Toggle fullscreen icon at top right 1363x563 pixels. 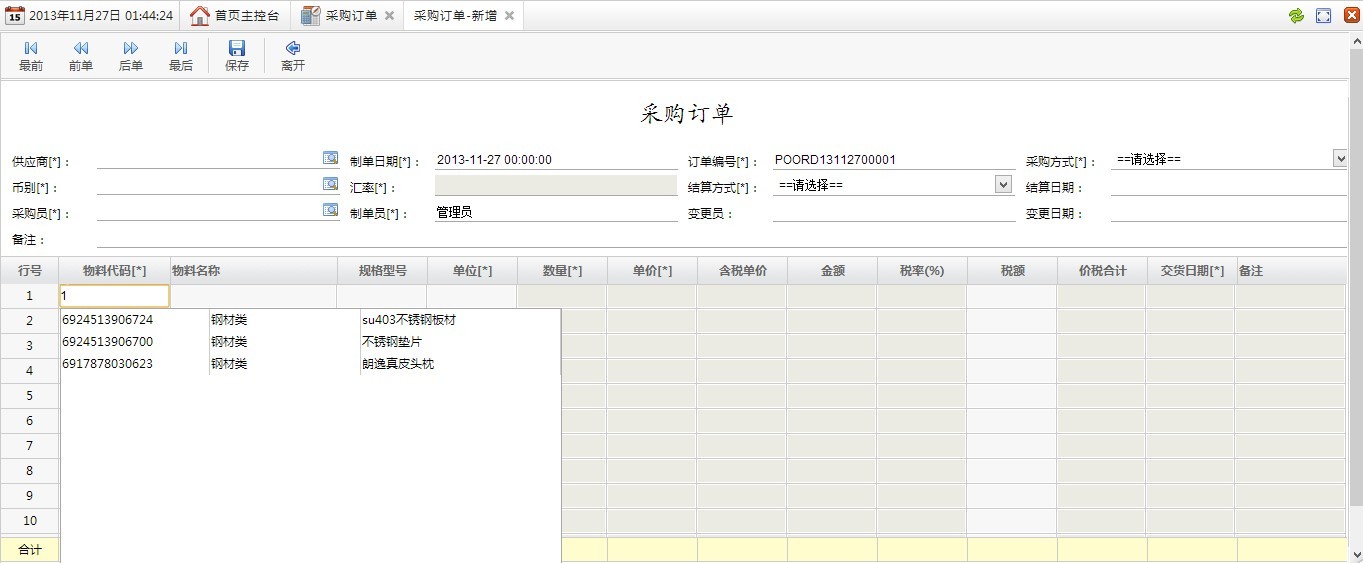click(1324, 16)
